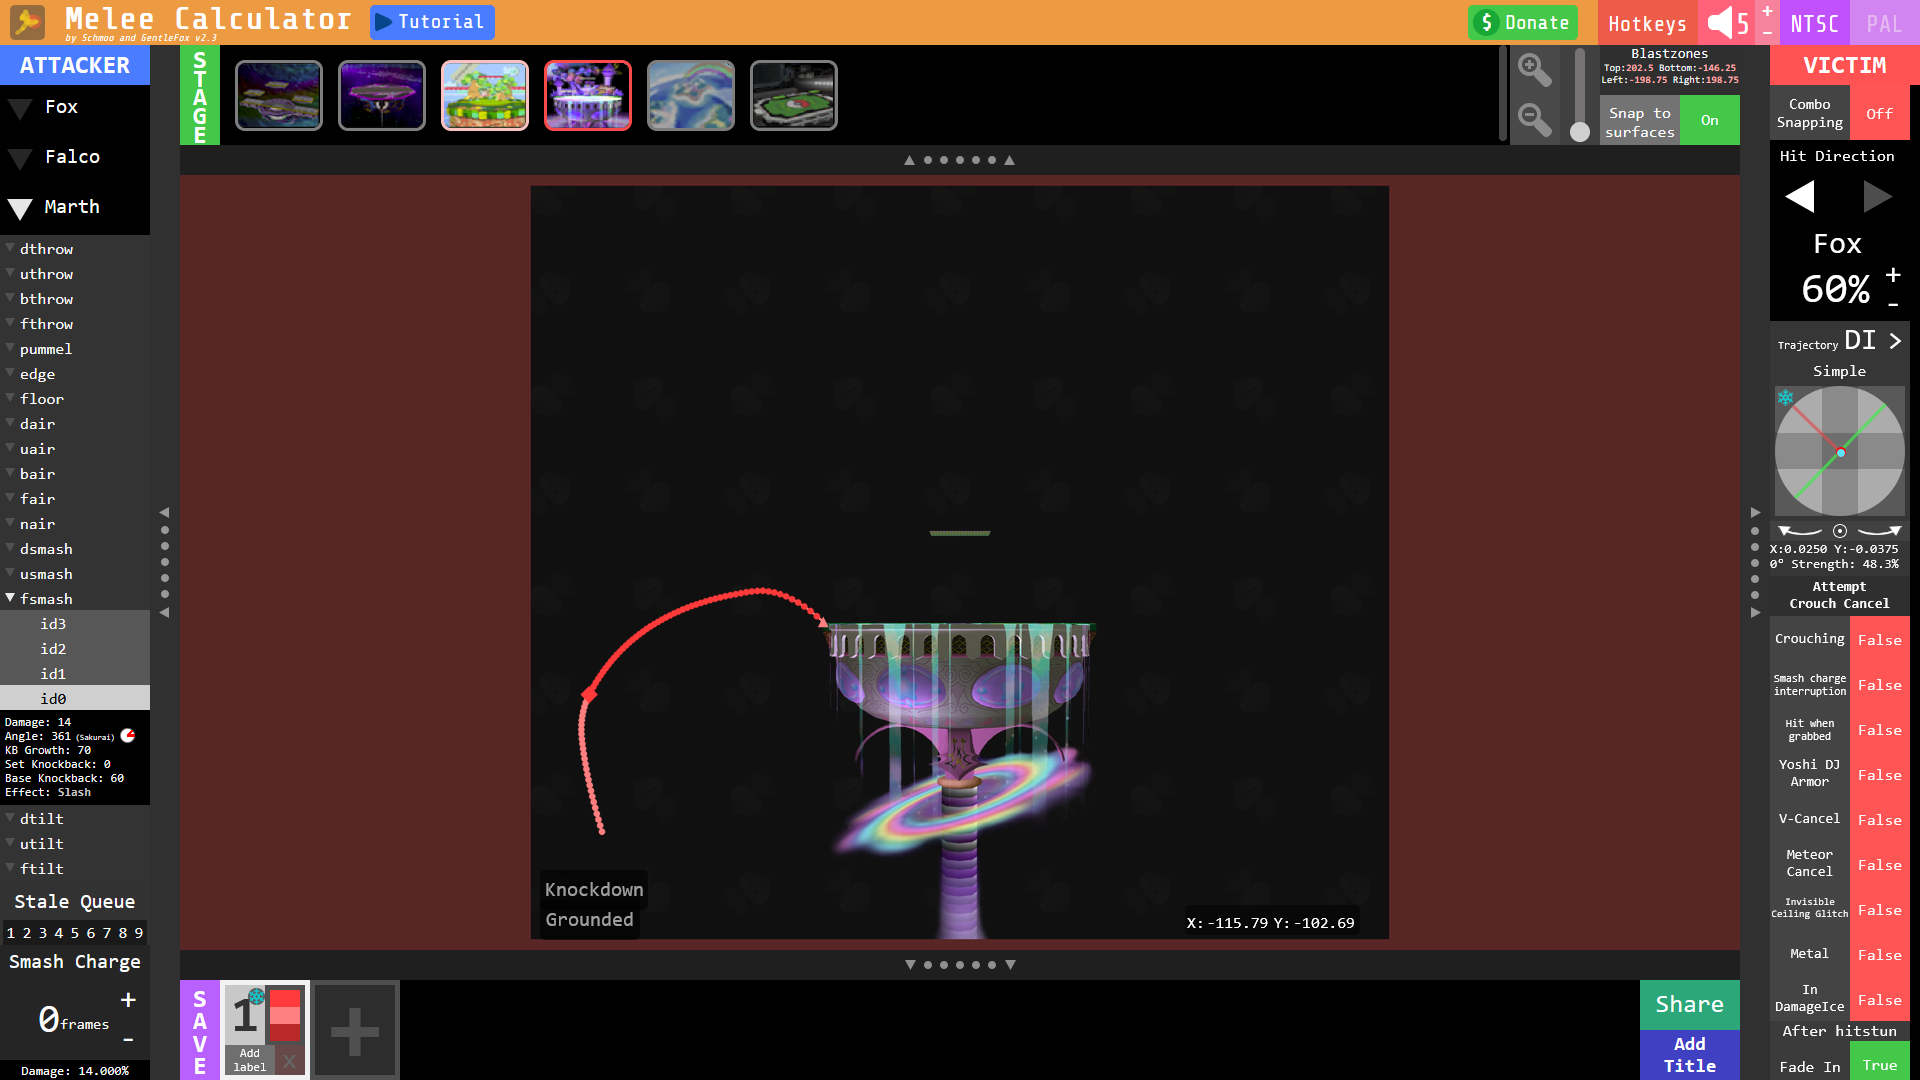Expand the dthrow move list
1920x1080 pixels.
coord(10,247)
